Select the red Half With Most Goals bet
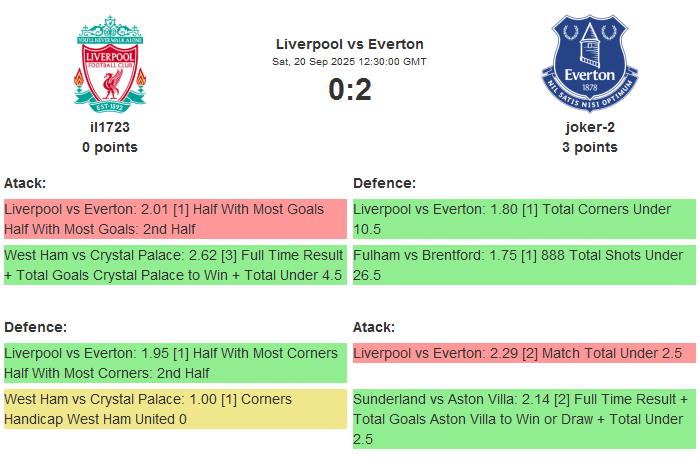This screenshot has height=460, width=700. [x=175, y=219]
